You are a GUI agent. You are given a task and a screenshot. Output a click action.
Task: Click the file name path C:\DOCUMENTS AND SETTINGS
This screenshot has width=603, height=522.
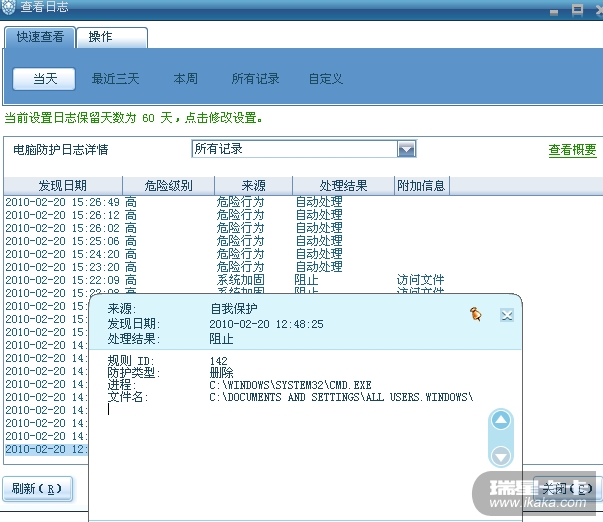[341, 397]
